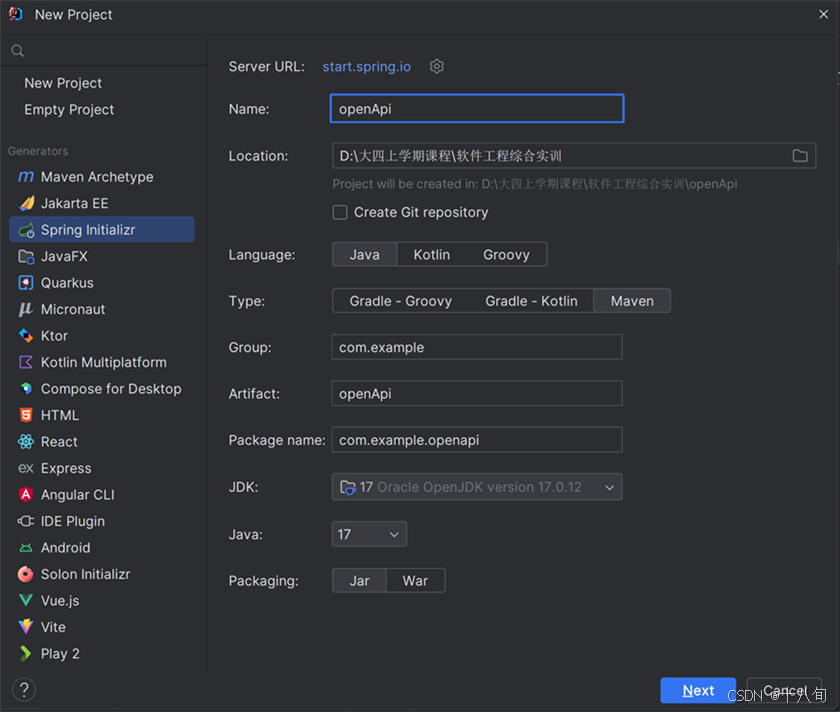Select Groovy as the language

(x=506, y=254)
